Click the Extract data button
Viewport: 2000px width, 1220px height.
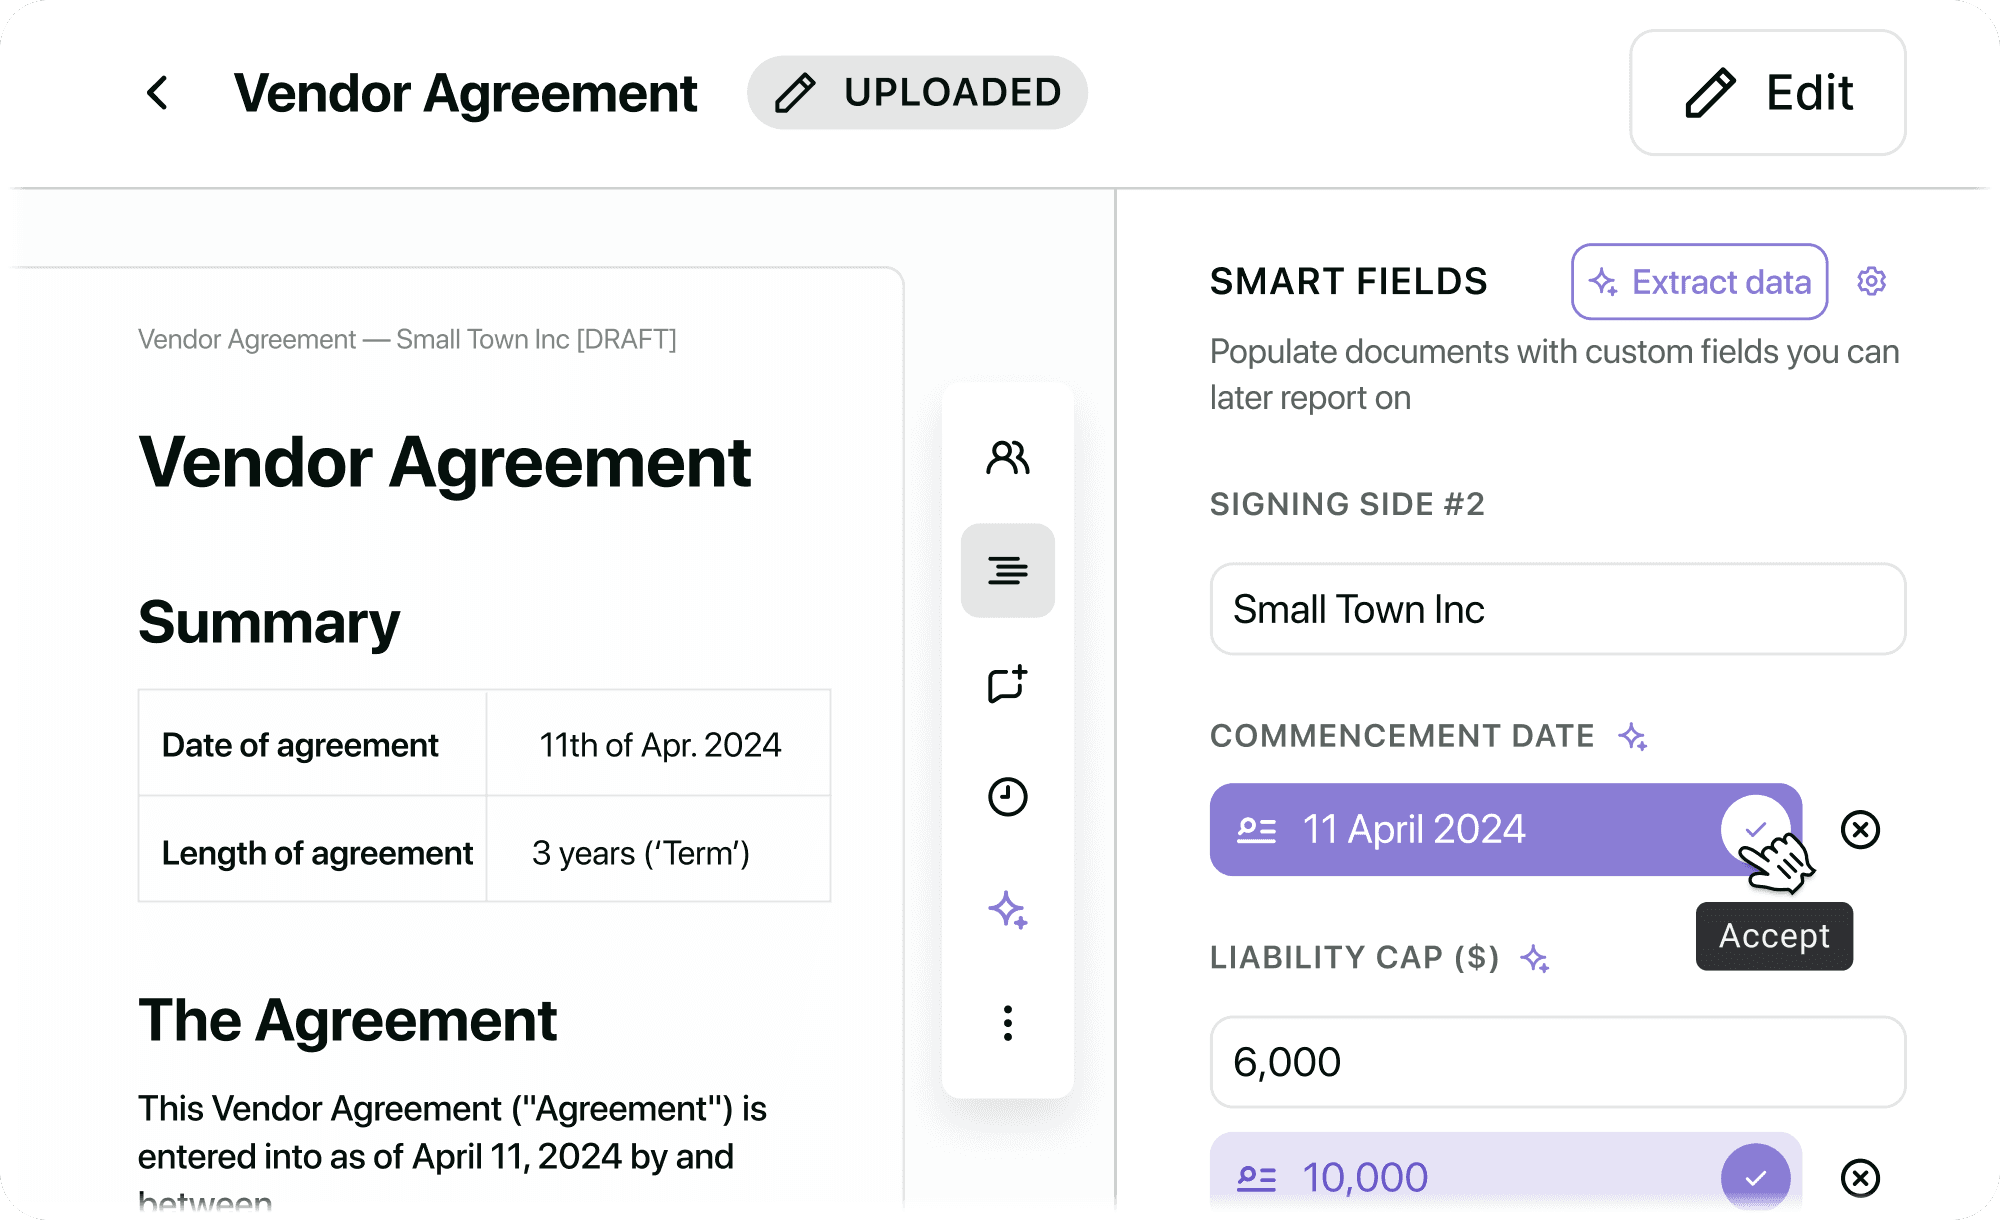point(1699,282)
